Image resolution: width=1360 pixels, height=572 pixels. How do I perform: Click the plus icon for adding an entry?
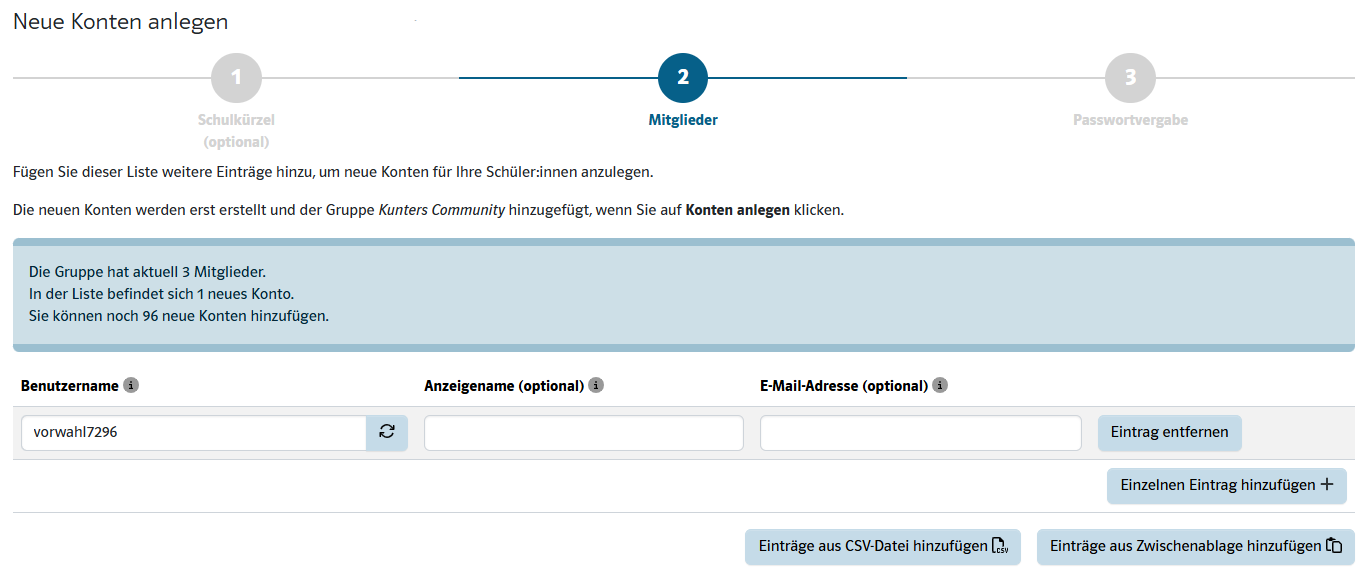[x=1327, y=485]
